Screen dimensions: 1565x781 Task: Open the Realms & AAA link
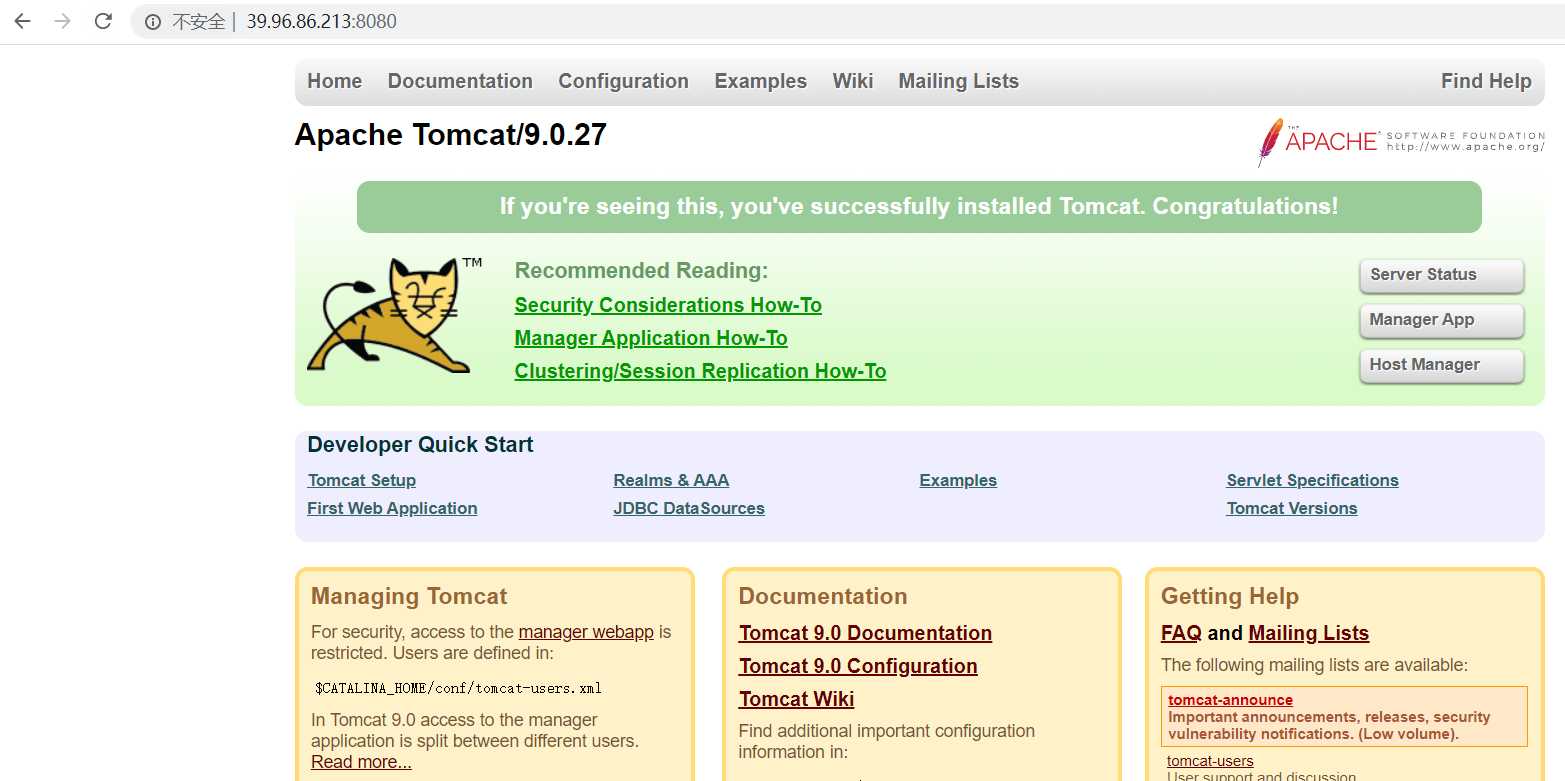[x=671, y=480]
